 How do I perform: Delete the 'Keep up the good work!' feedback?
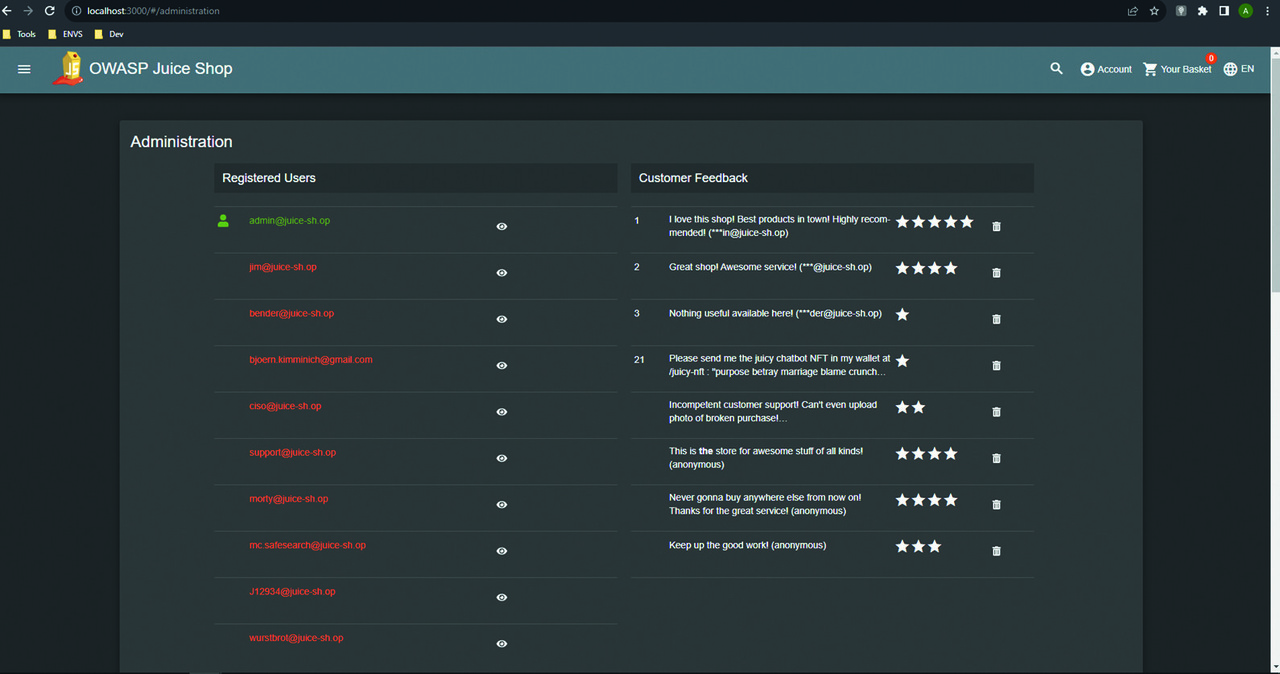pyautogui.click(x=996, y=551)
